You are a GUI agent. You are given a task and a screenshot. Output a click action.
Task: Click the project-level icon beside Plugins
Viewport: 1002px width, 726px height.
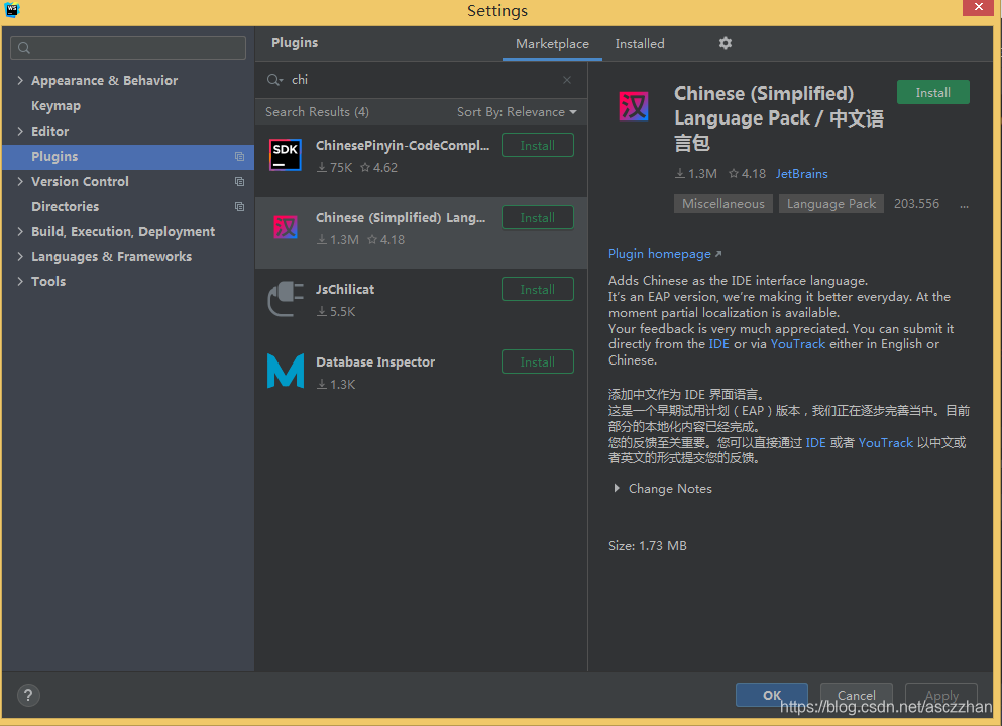point(239,157)
